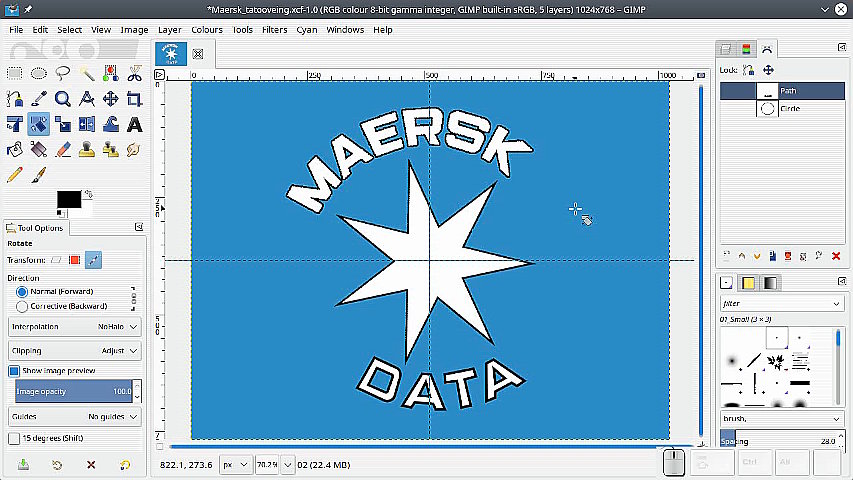Select the Clone stamp tool

[x=86, y=149]
